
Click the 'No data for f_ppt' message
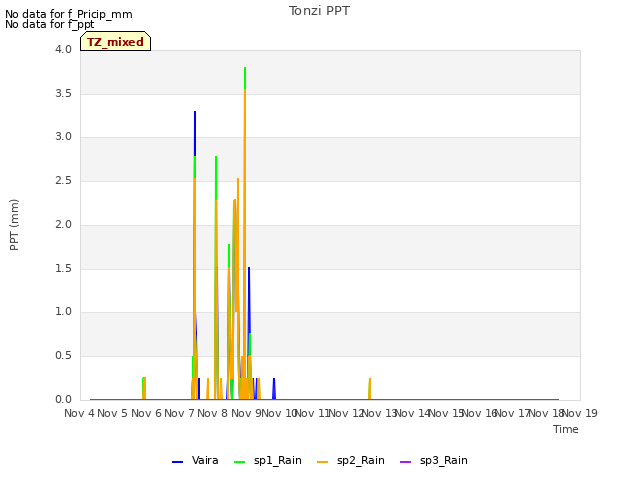(49, 24)
